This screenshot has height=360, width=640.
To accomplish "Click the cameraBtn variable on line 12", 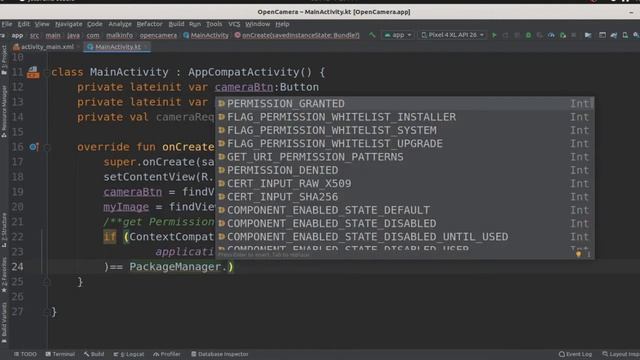I will pos(244,87).
